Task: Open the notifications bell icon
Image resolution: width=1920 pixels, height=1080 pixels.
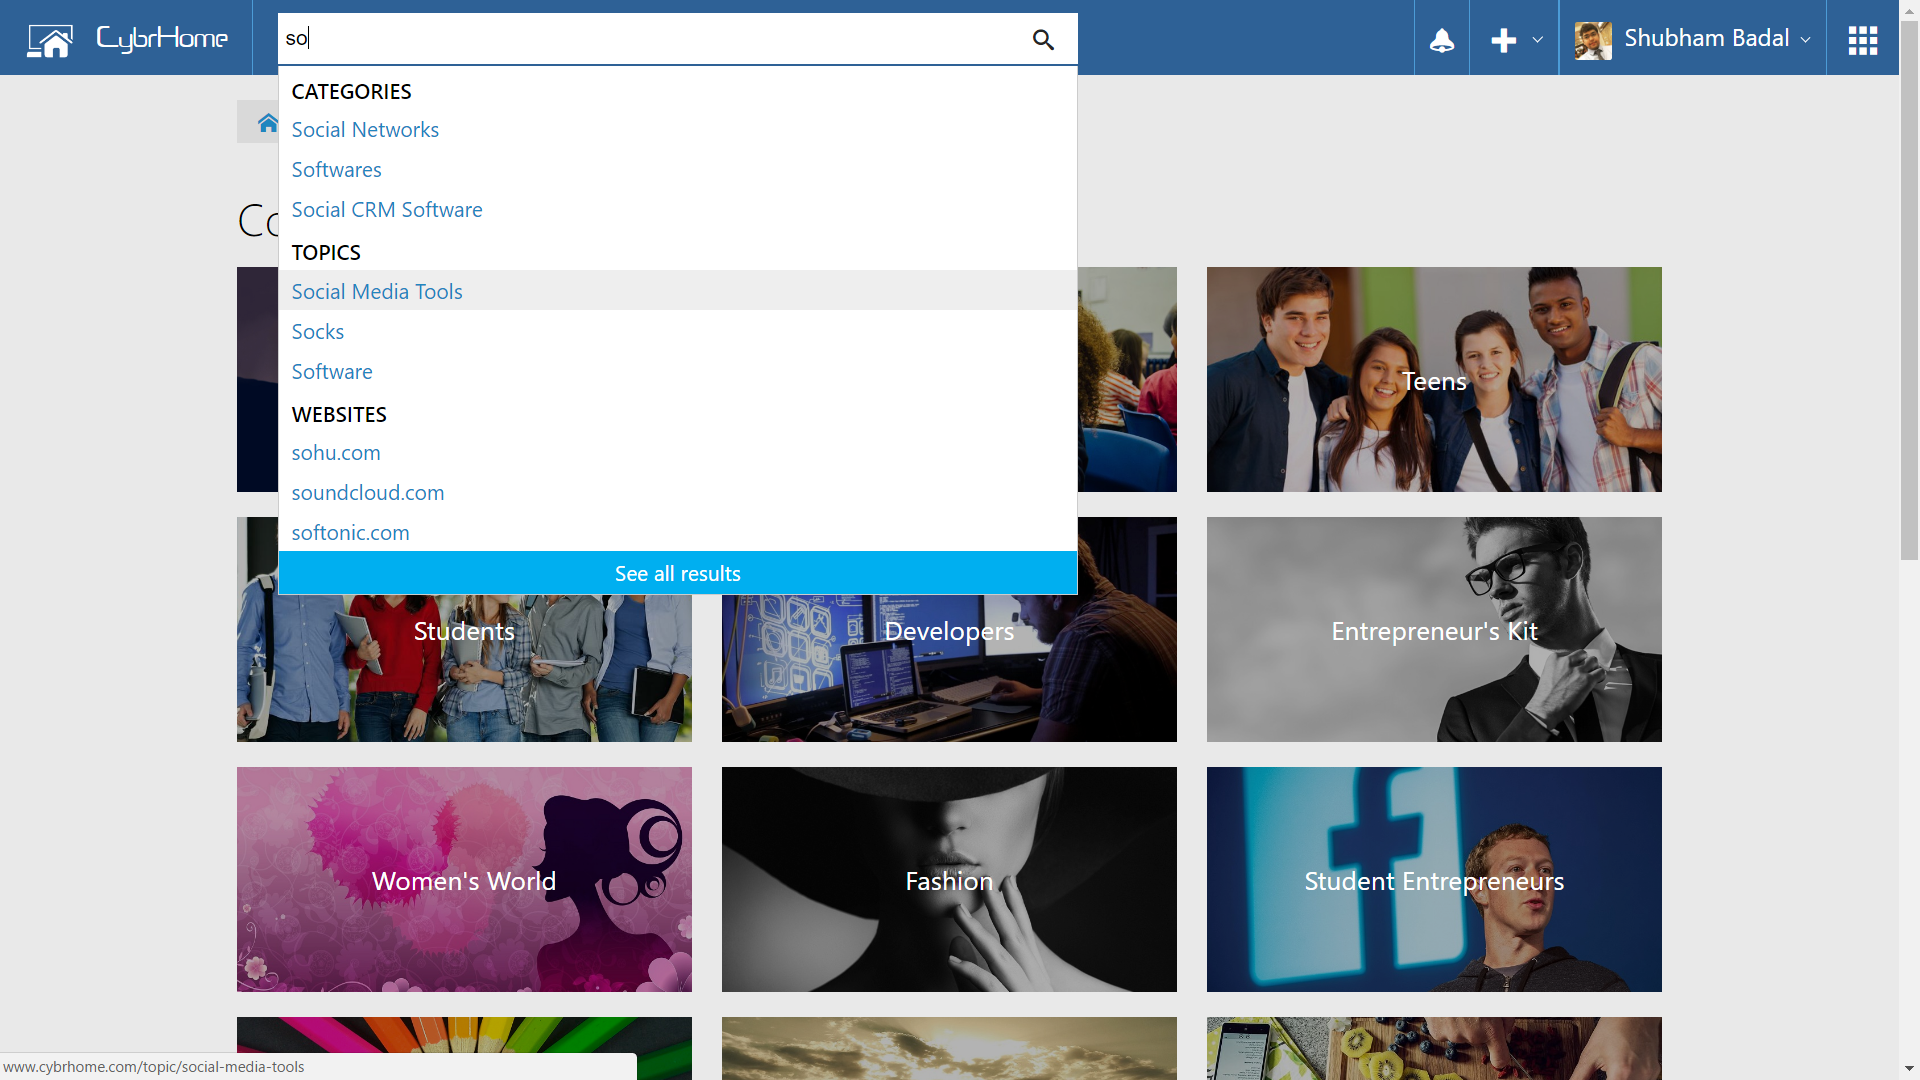Action: [x=1441, y=40]
